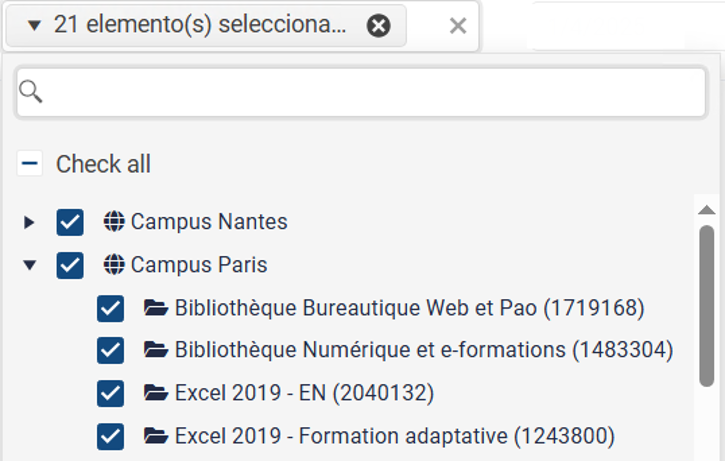Uncheck the Campus Paris checkbox
725x461 pixels.
(70, 265)
